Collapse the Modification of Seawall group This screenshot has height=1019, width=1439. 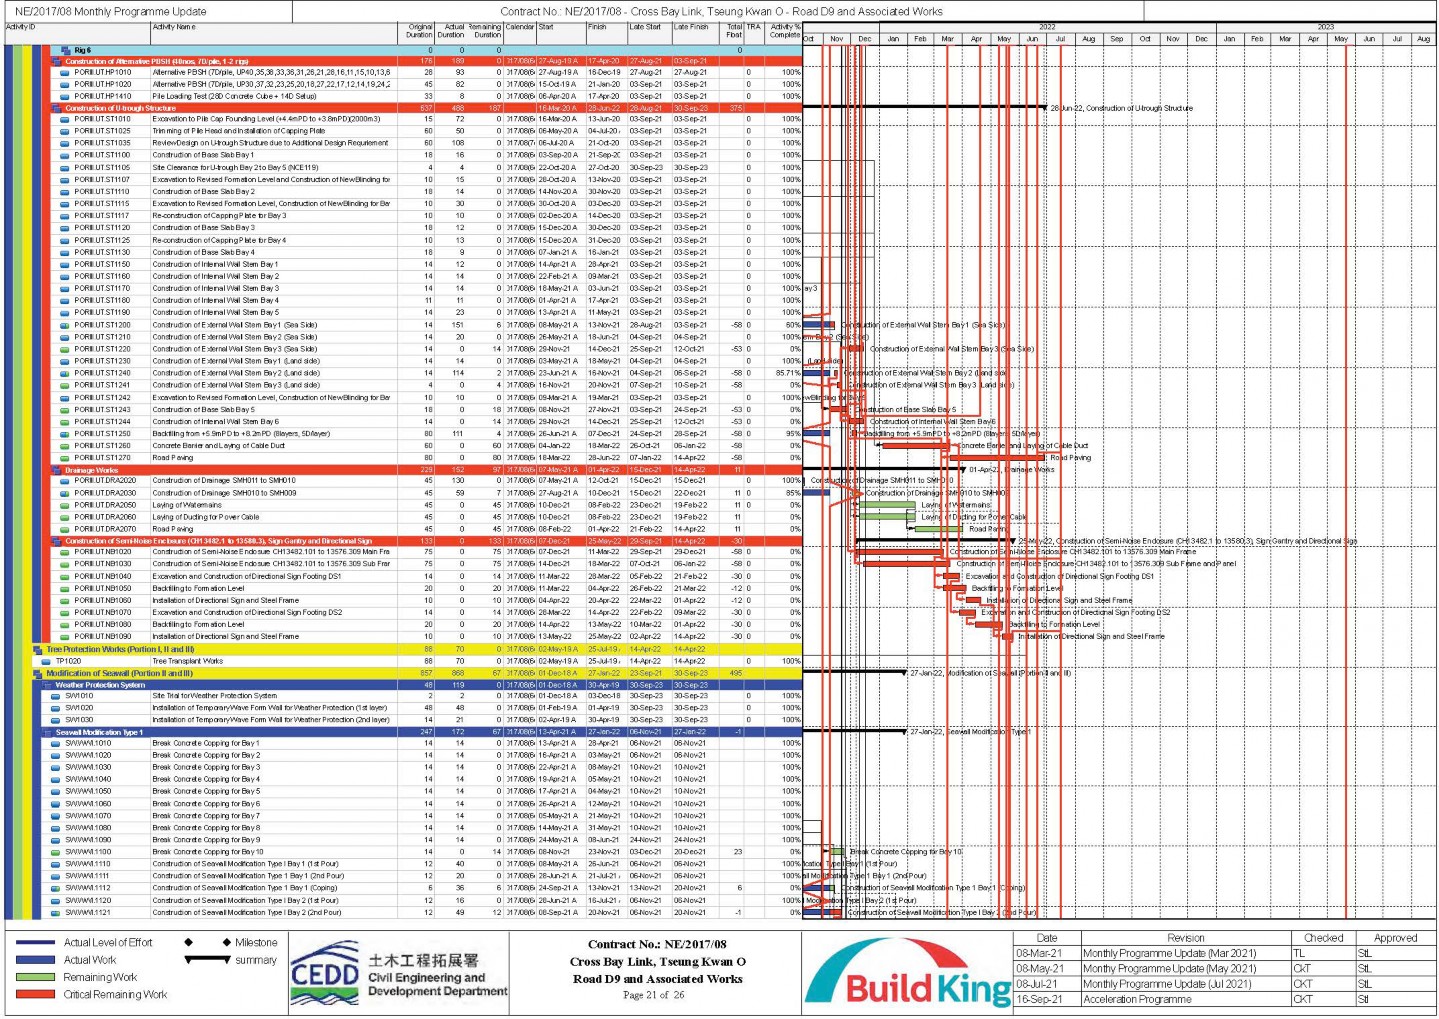[38, 674]
